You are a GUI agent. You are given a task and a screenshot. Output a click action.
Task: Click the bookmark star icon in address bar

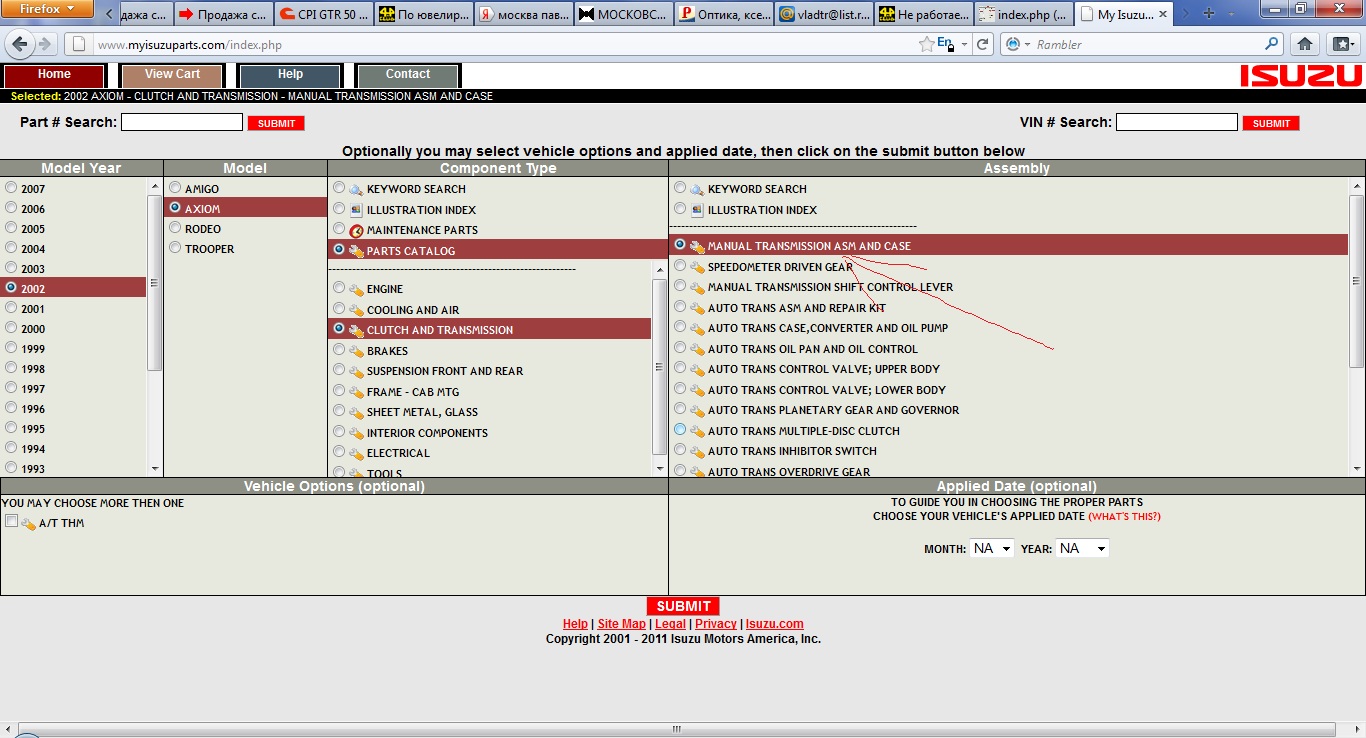tap(927, 44)
